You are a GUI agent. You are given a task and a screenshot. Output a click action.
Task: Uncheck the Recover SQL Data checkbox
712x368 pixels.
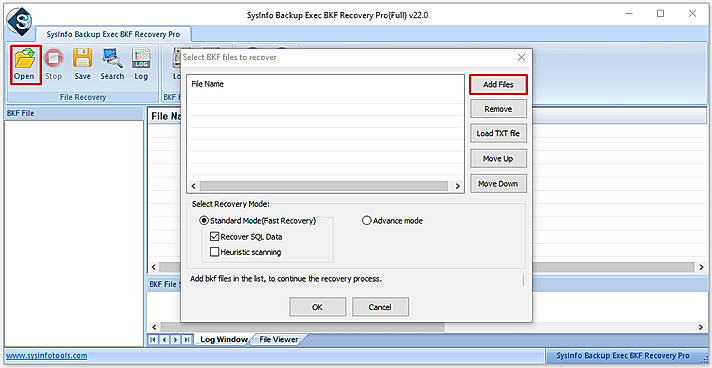coord(215,237)
